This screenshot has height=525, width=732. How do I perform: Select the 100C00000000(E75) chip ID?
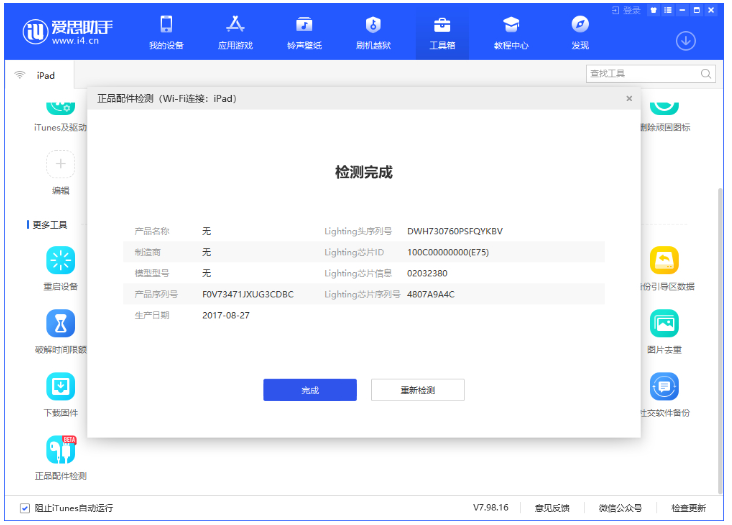pyautogui.click(x=448, y=252)
